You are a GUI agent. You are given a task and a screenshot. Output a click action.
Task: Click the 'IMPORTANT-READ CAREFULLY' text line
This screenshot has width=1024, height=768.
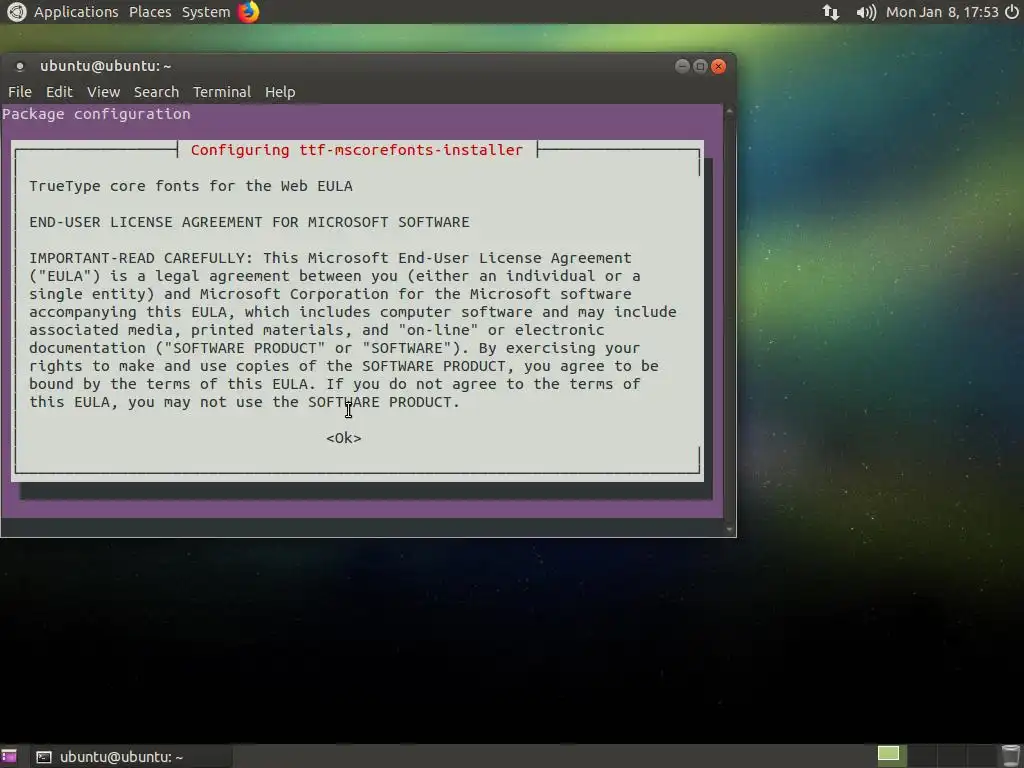click(x=330, y=258)
